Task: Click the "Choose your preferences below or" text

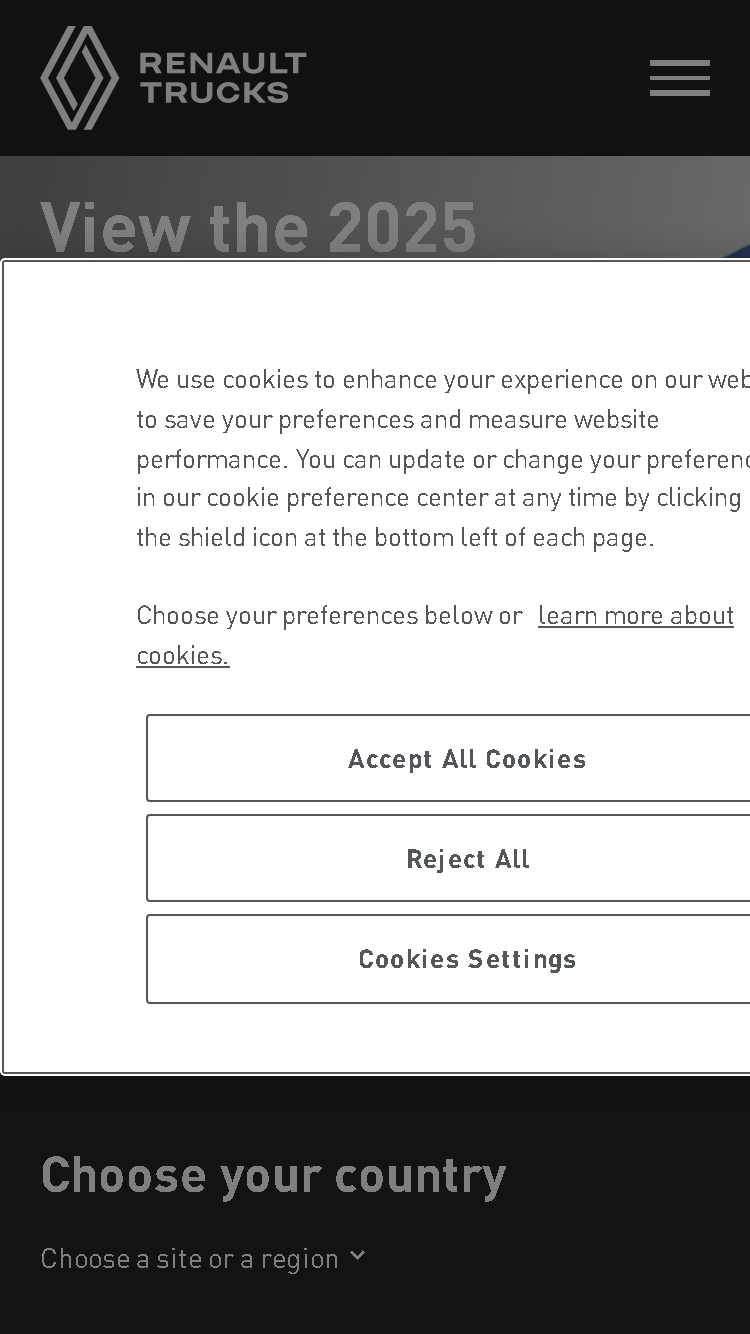Action: [x=329, y=615]
